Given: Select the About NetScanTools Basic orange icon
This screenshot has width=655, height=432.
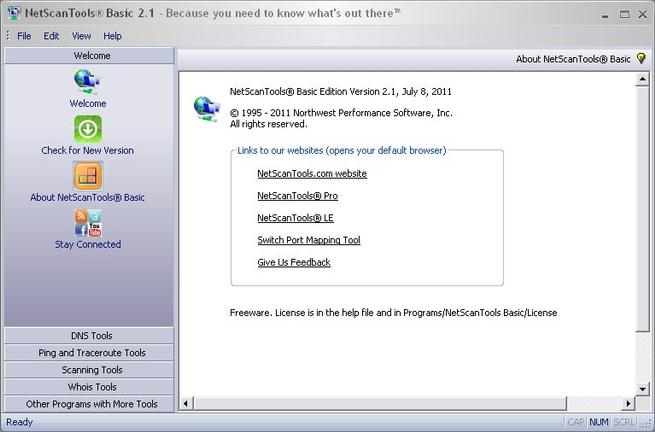Looking at the screenshot, I should point(88,176).
